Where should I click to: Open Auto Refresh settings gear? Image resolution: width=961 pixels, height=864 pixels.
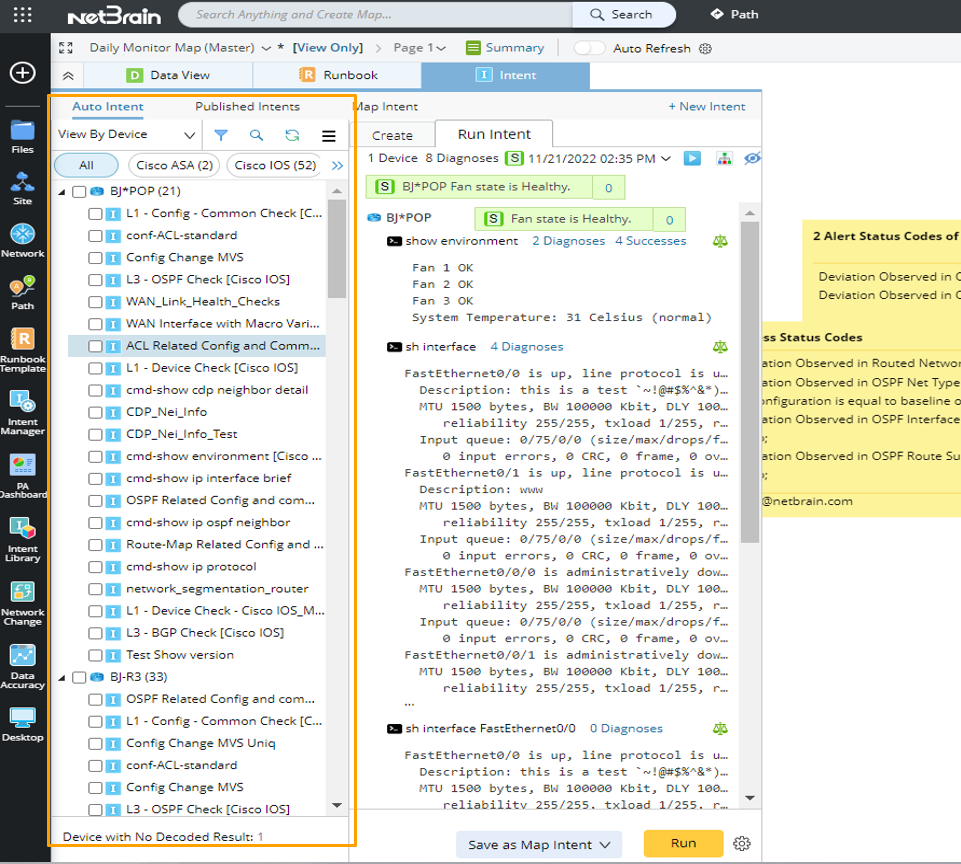[x=705, y=48]
